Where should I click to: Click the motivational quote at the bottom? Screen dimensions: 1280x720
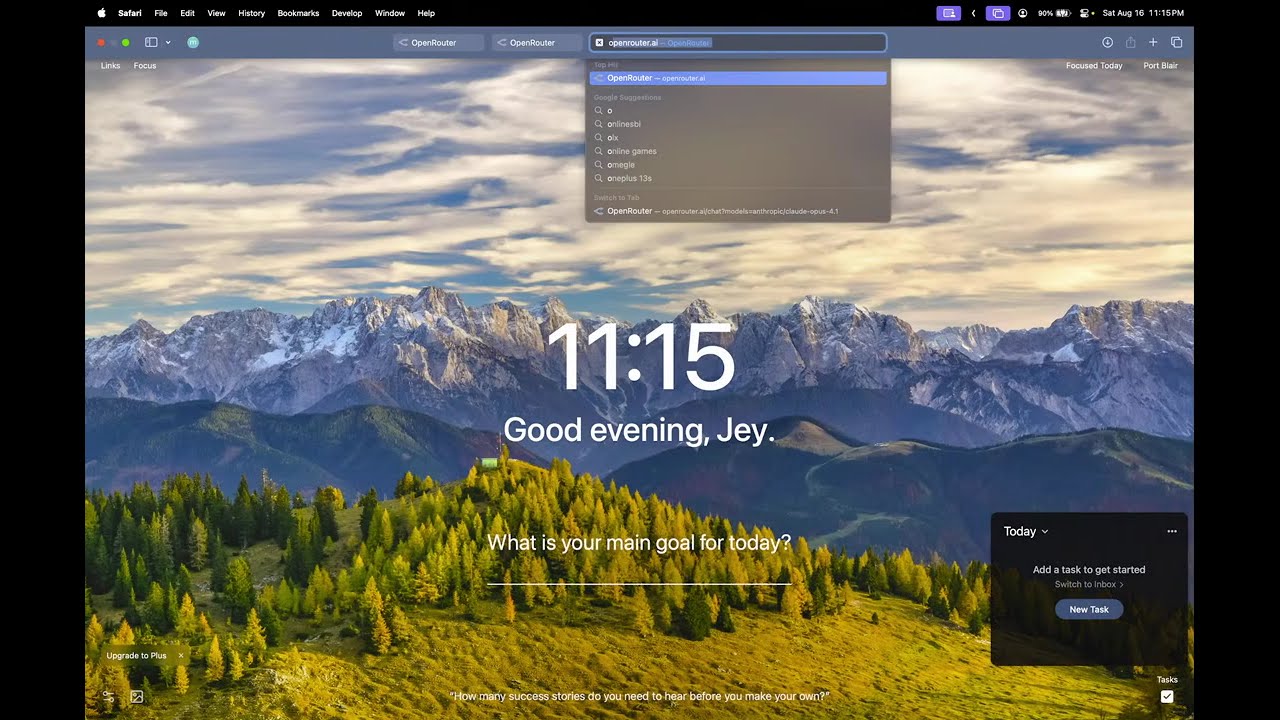coord(640,696)
